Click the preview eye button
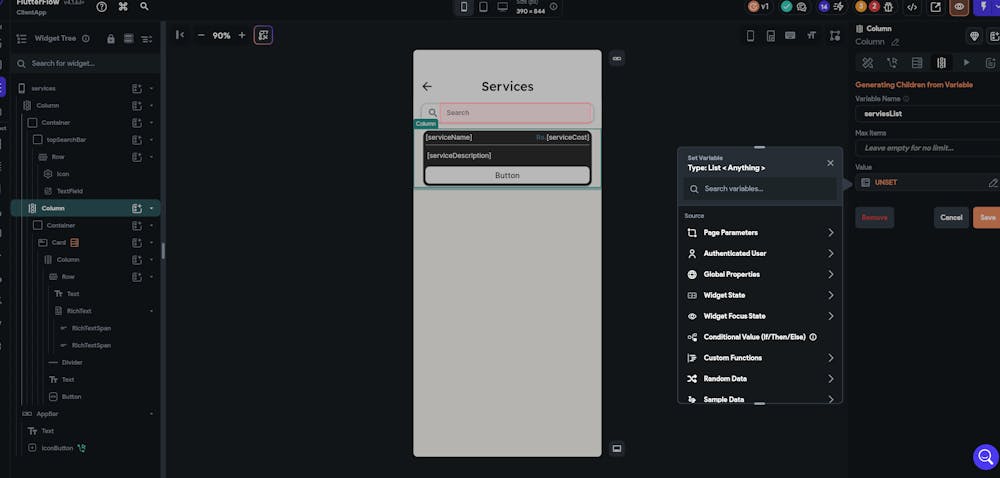This screenshot has width=1000, height=478. (959, 7)
